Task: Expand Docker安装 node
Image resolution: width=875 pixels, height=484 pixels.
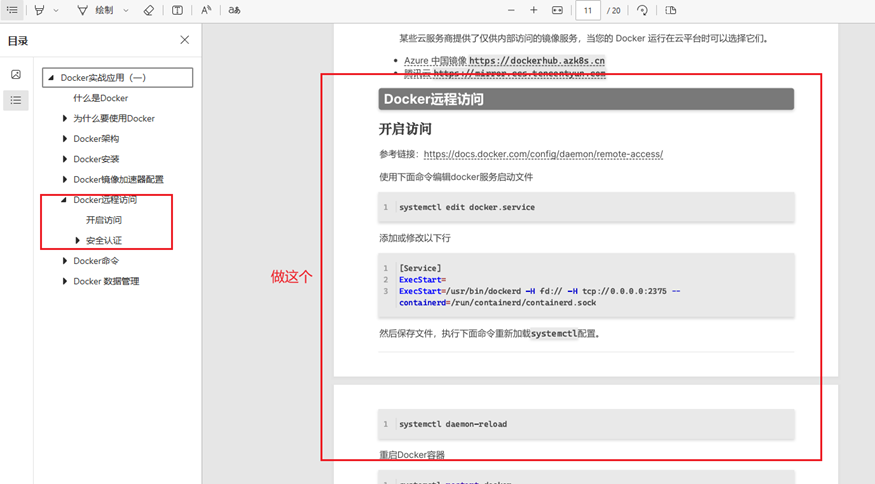Action: click(x=64, y=159)
